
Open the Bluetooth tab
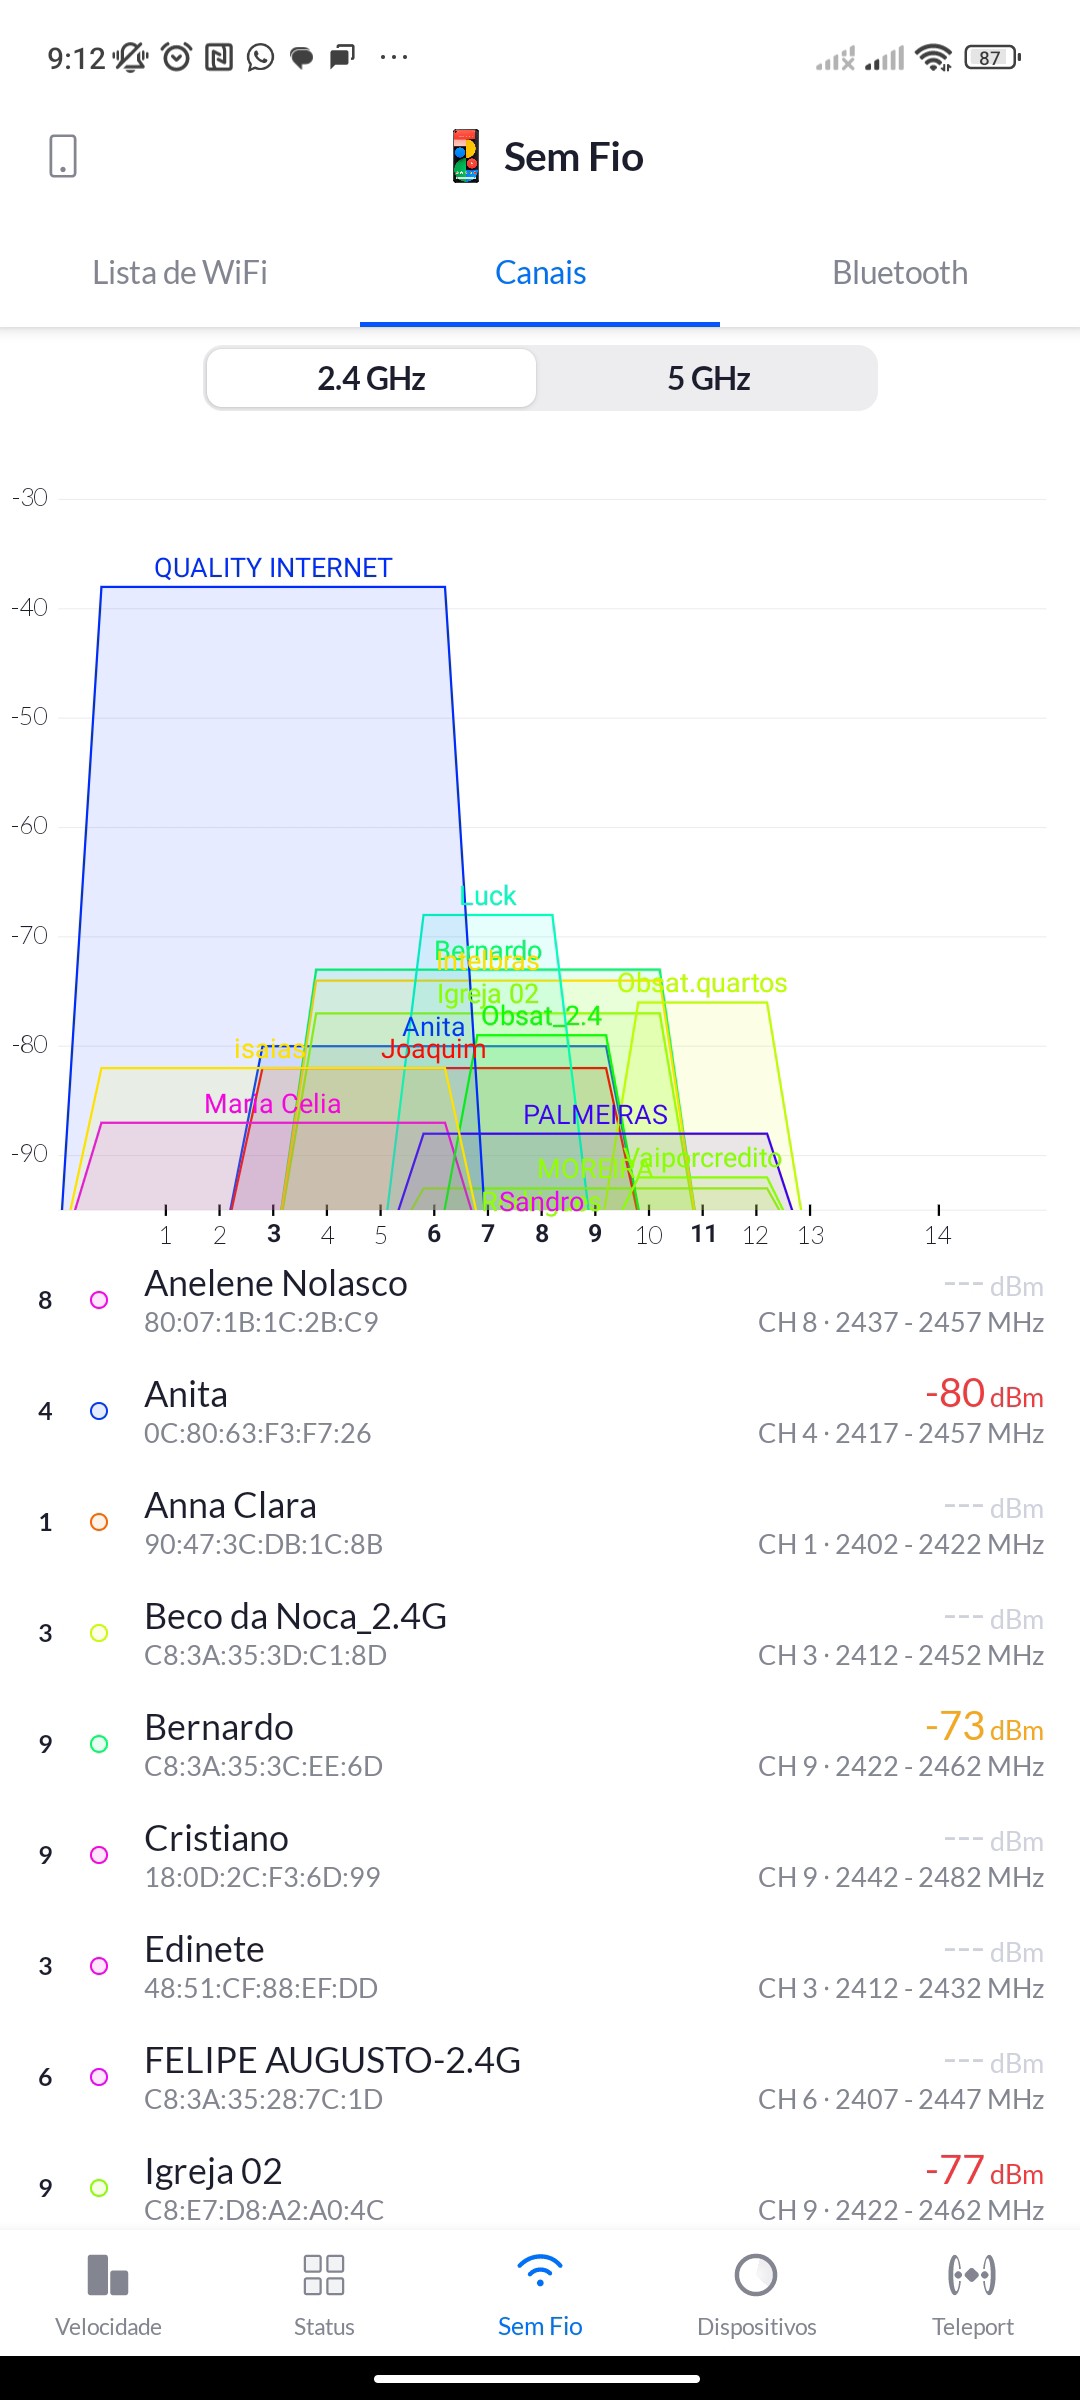(x=900, y=273)
